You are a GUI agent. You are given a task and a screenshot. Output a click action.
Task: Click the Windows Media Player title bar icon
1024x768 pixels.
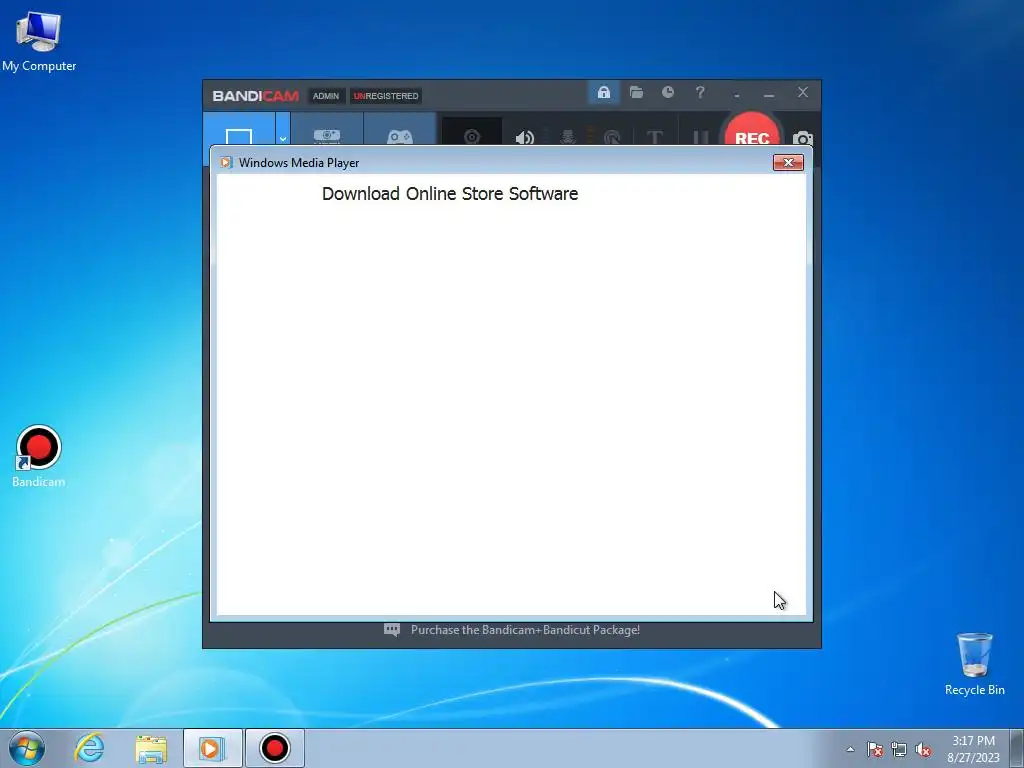[226, 163]
